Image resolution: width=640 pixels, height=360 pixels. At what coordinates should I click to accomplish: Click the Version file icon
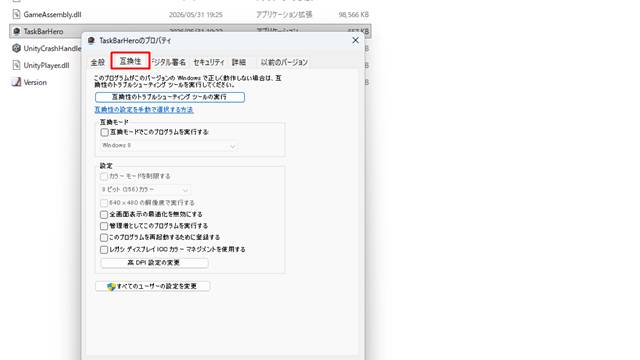pyautogui.click(x=16, y=82)
